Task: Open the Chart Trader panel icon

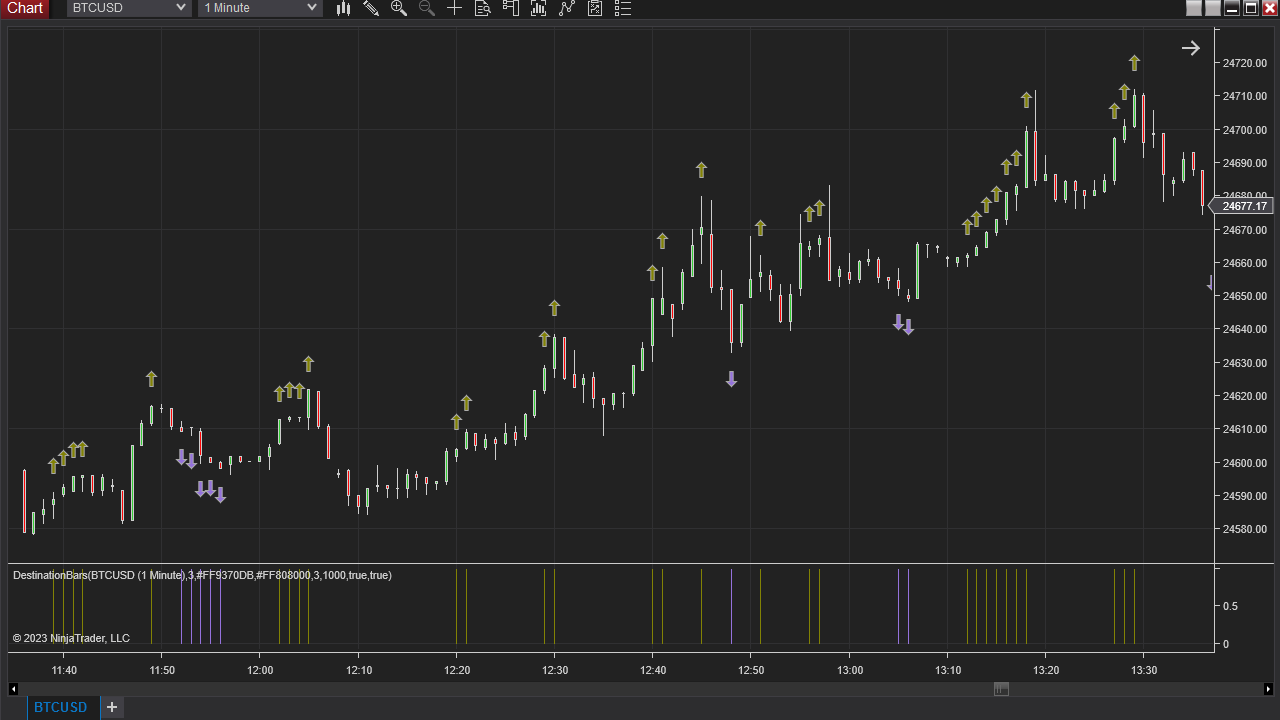Action: point(511,8)
